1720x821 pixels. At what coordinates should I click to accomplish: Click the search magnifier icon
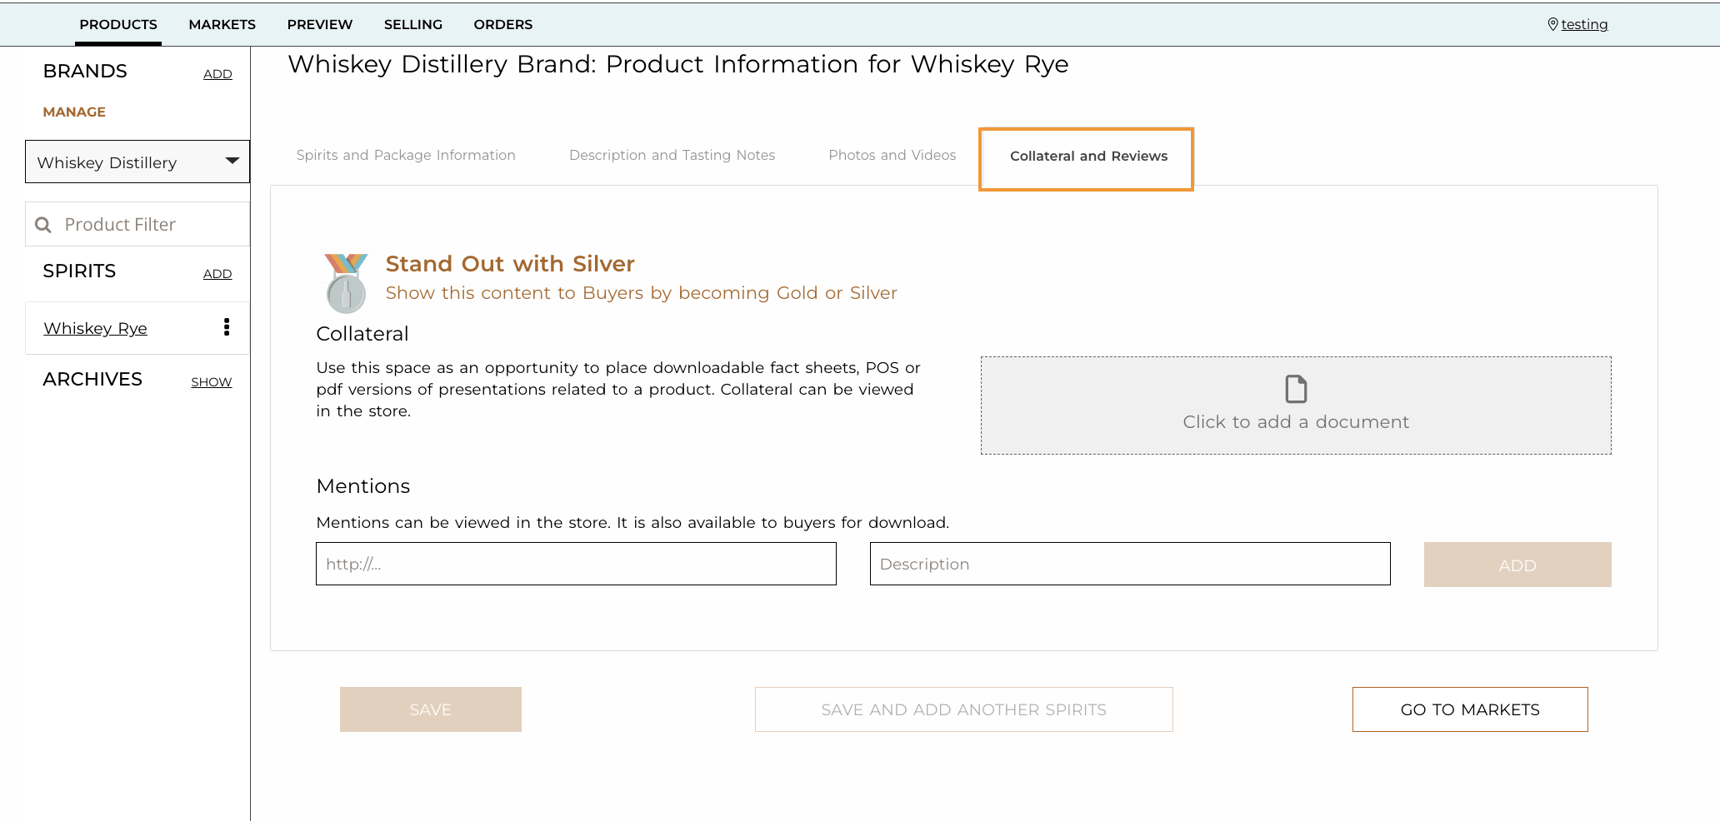43,225
